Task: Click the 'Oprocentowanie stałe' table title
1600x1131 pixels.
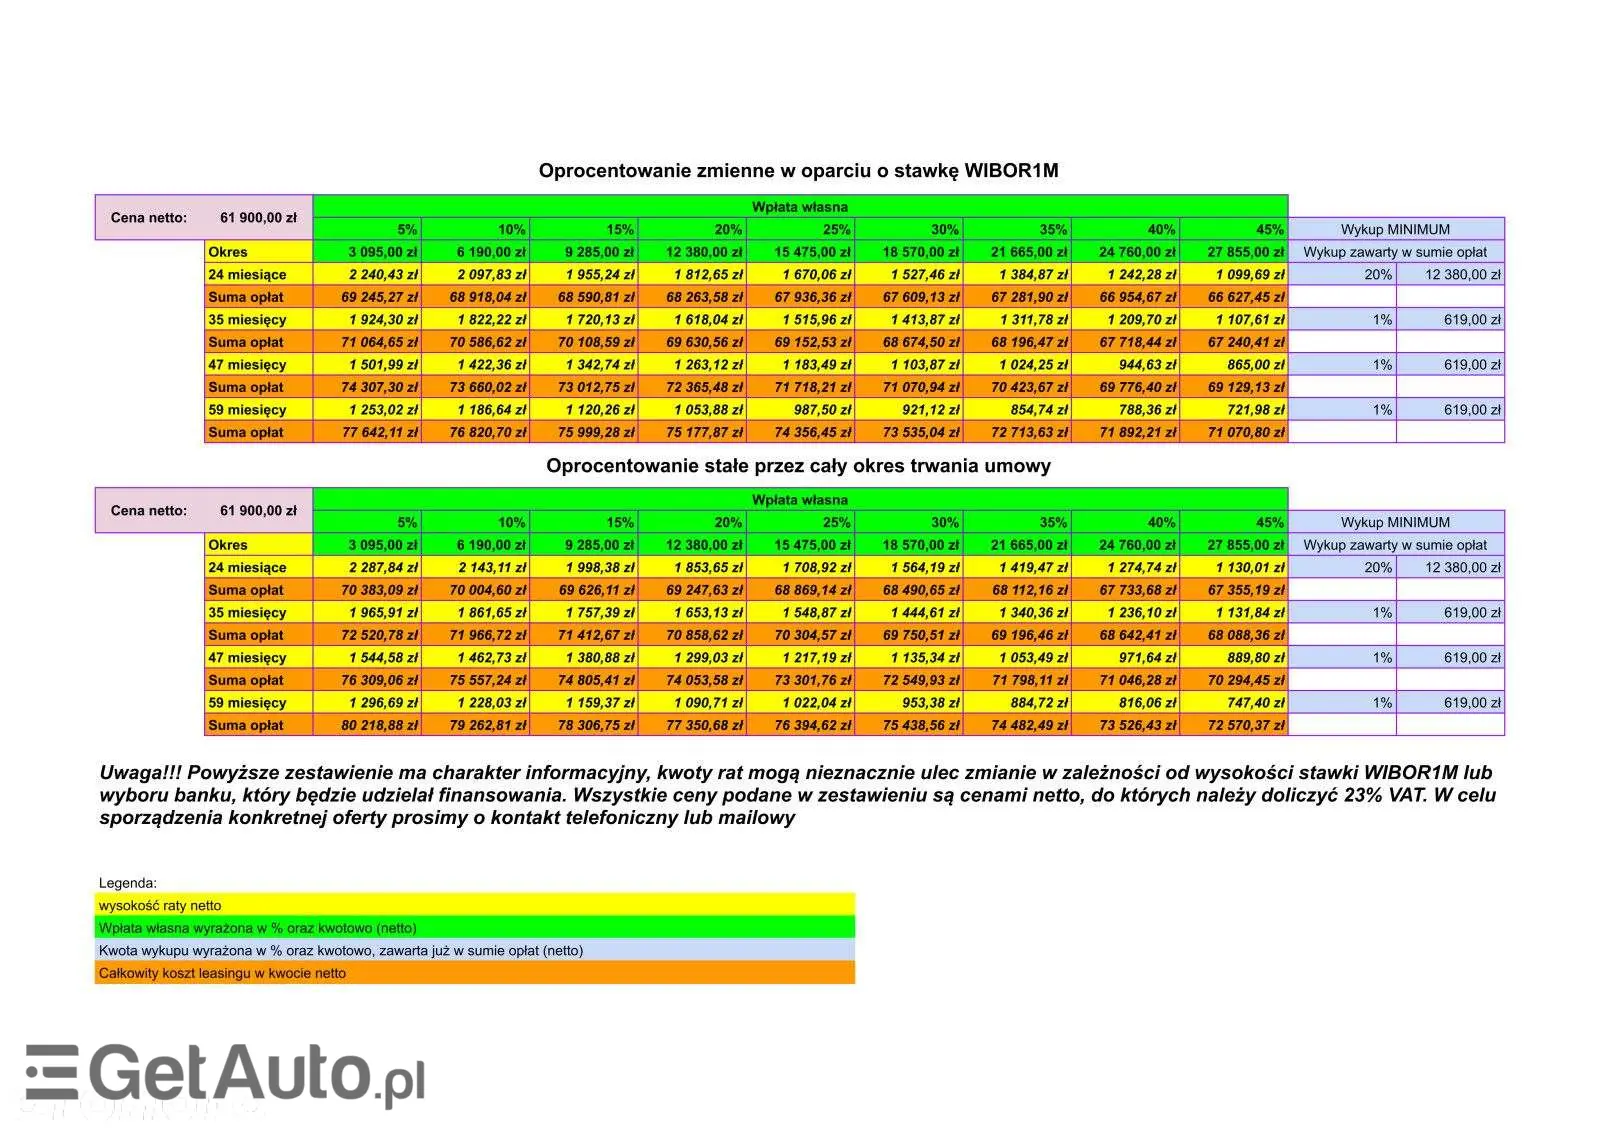Action: pyautogui.click(x=798, y=466)
